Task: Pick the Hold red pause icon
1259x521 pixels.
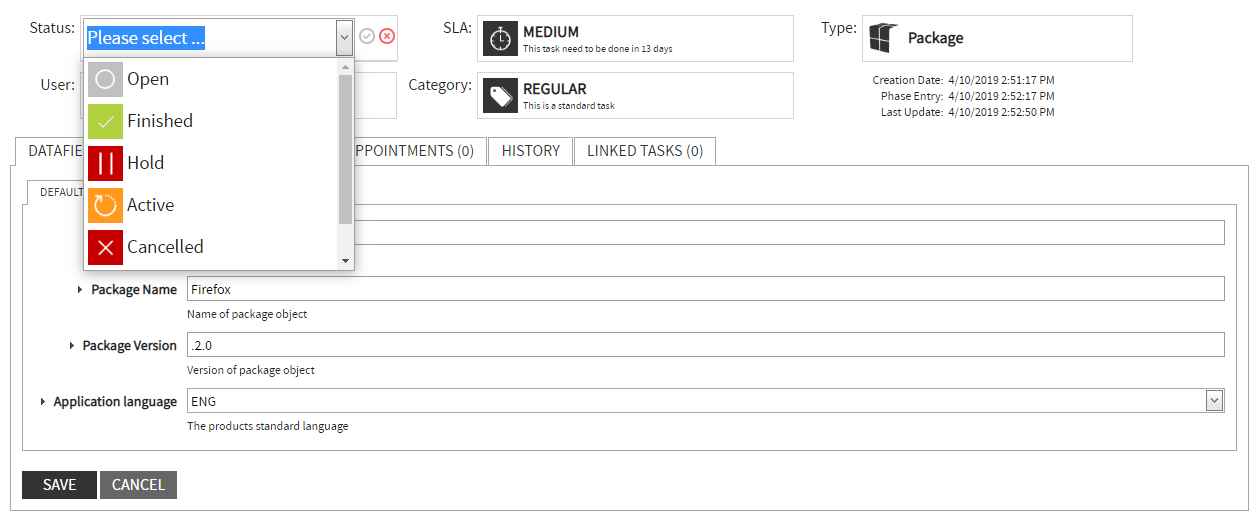Action: point(105,163)
